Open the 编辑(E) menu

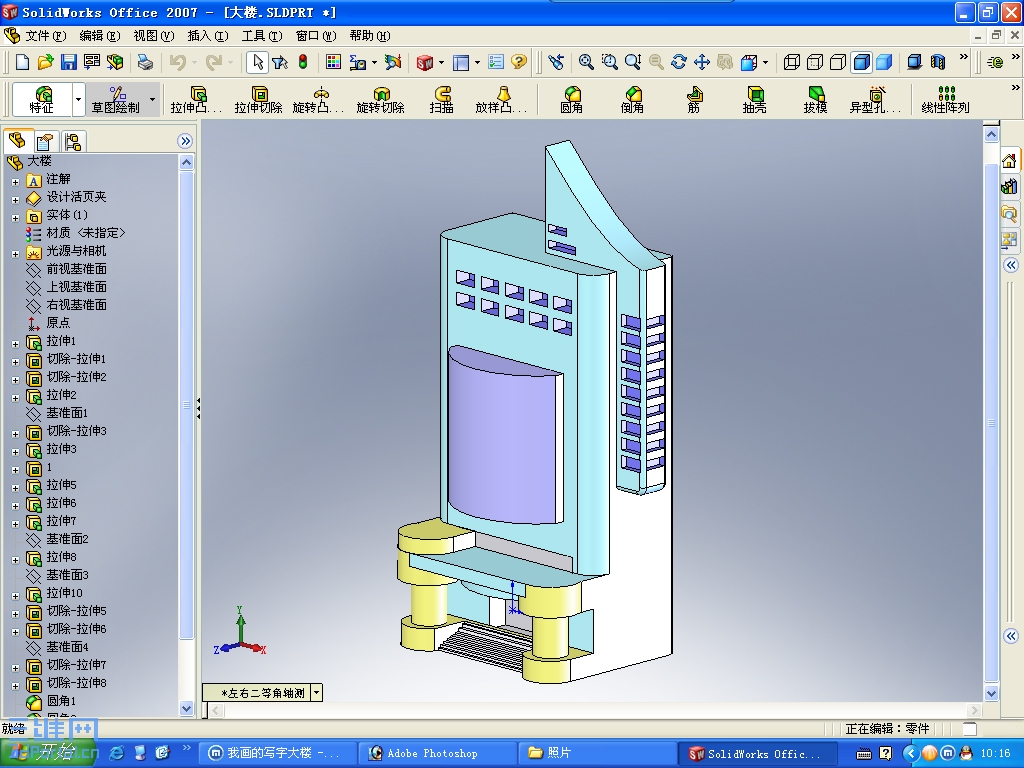tap(99, 36)
